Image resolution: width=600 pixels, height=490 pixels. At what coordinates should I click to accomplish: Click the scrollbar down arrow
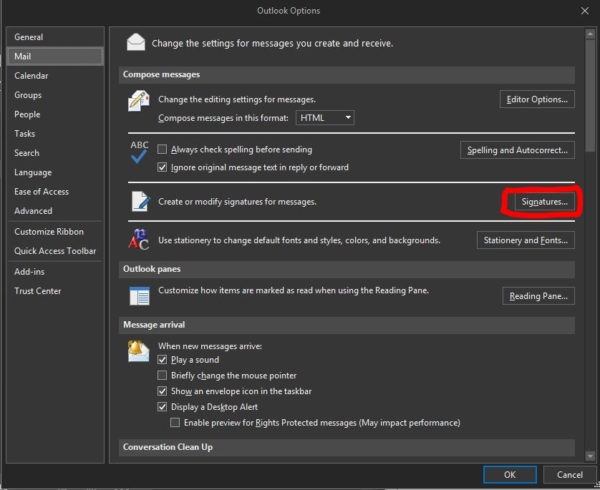[x=590, y=456]
